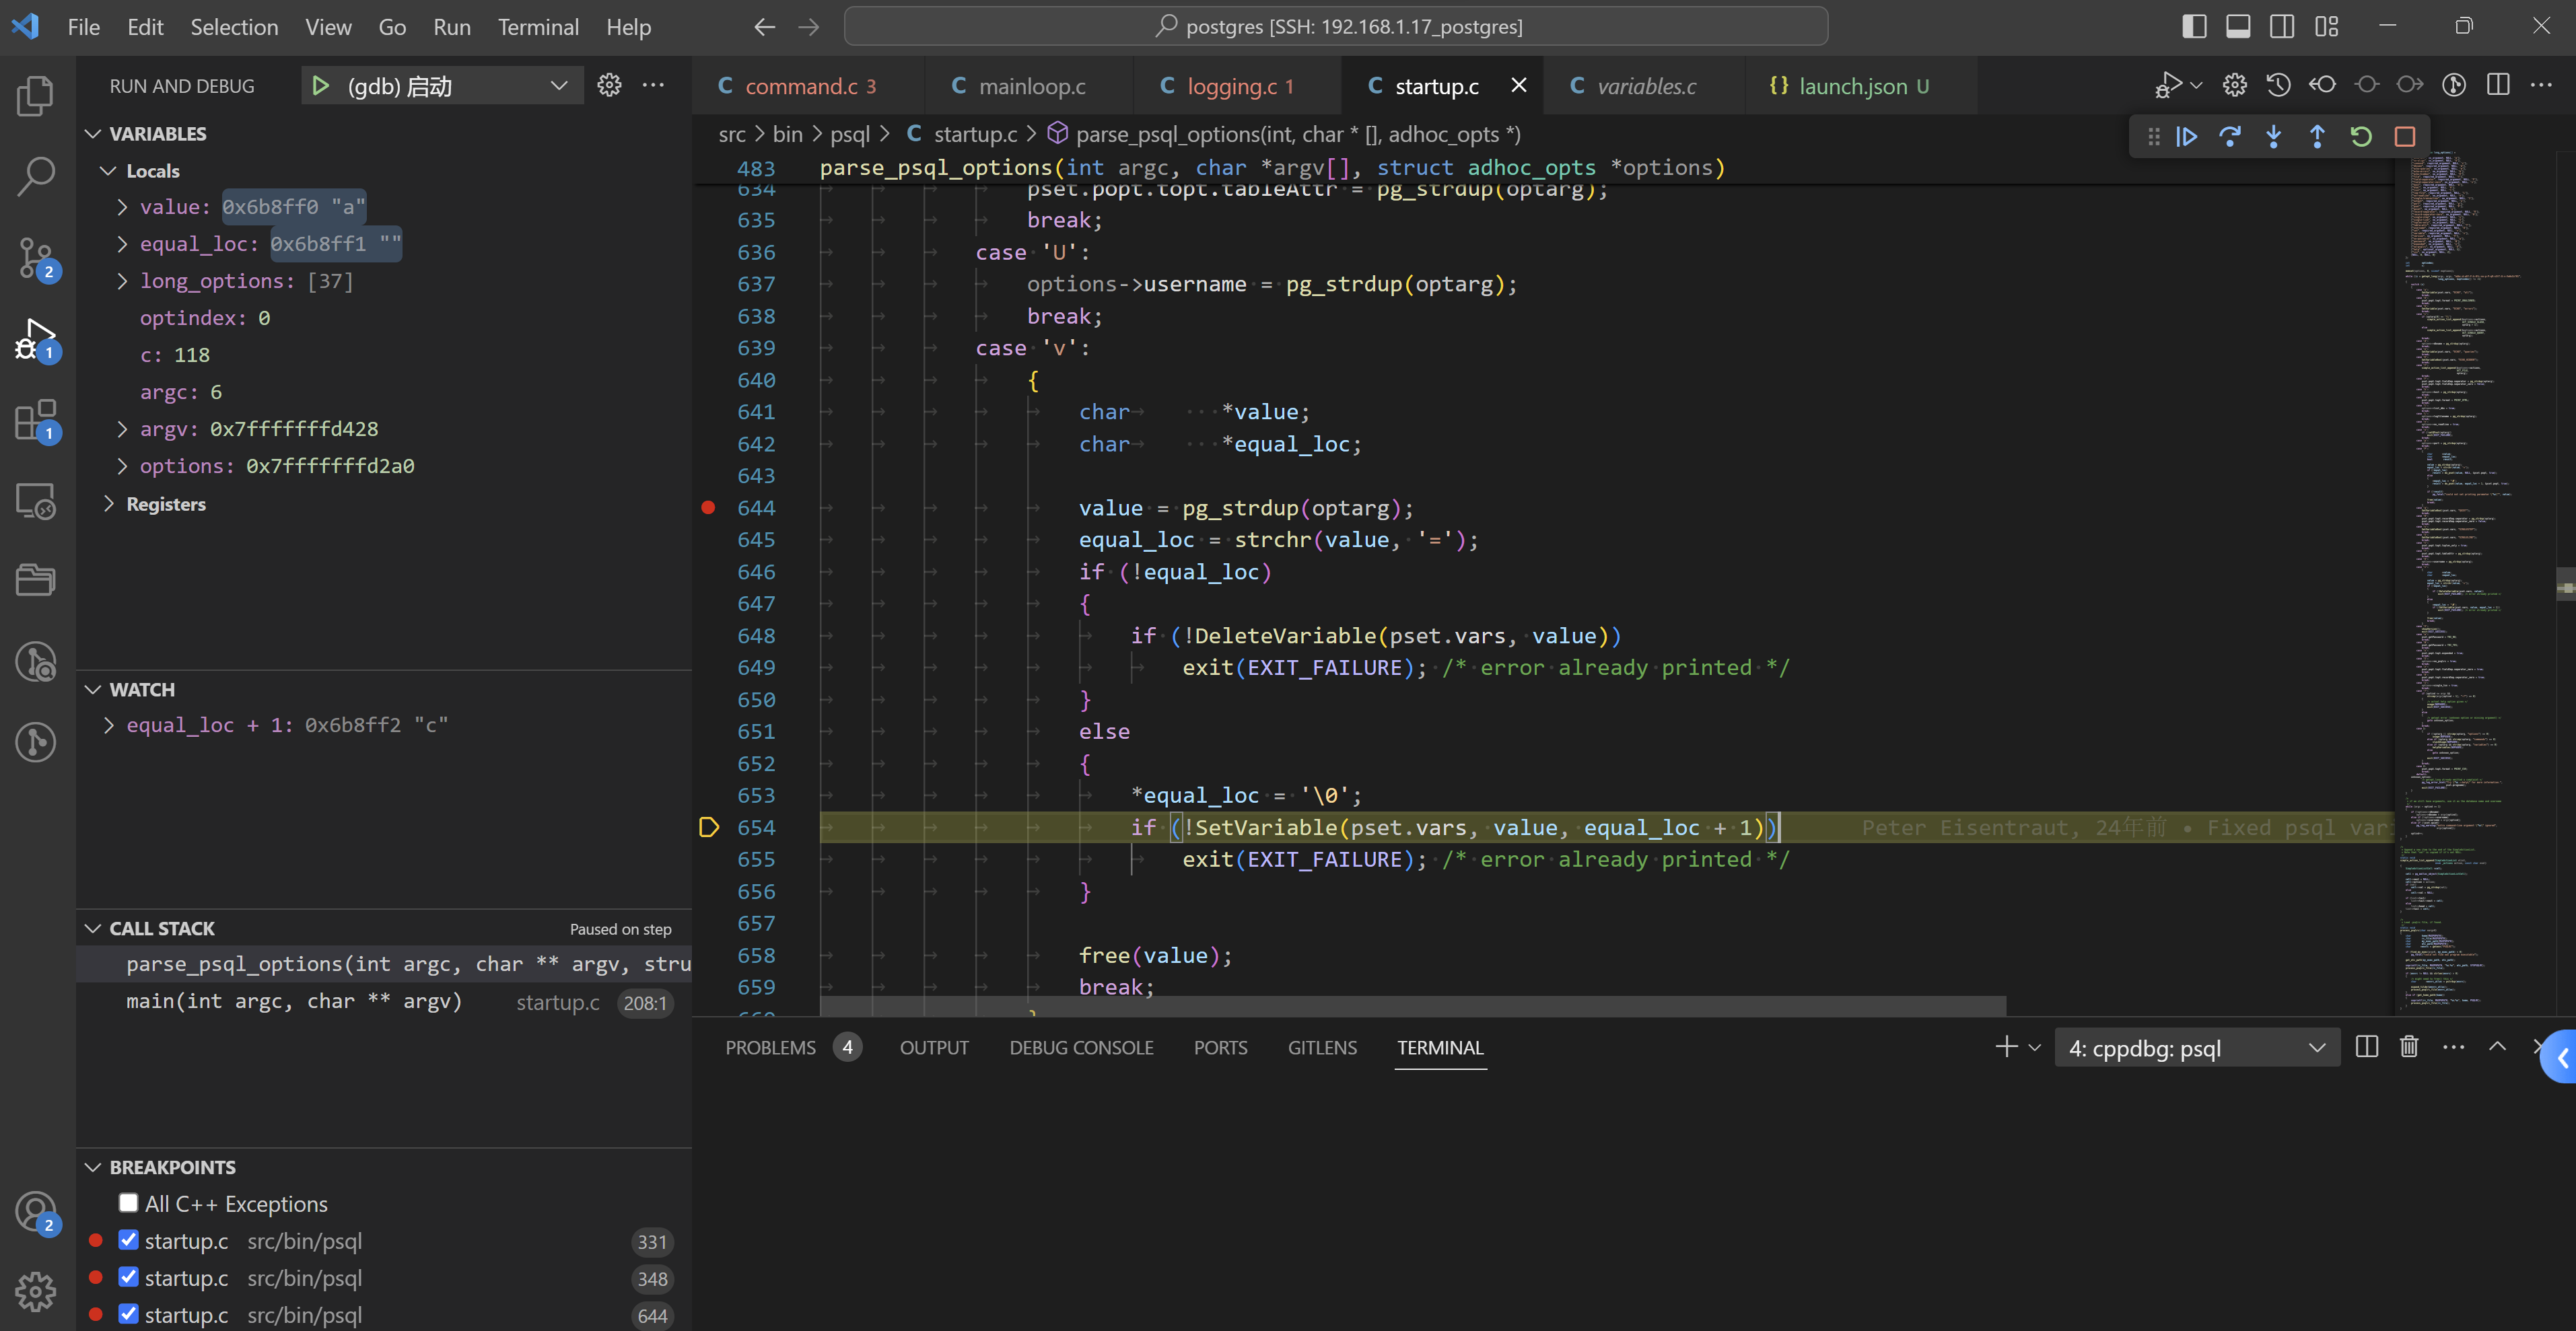
Task: Open terminal selector '4: cppdbg: psql' dropdown
Action: click(2195, 1048)
